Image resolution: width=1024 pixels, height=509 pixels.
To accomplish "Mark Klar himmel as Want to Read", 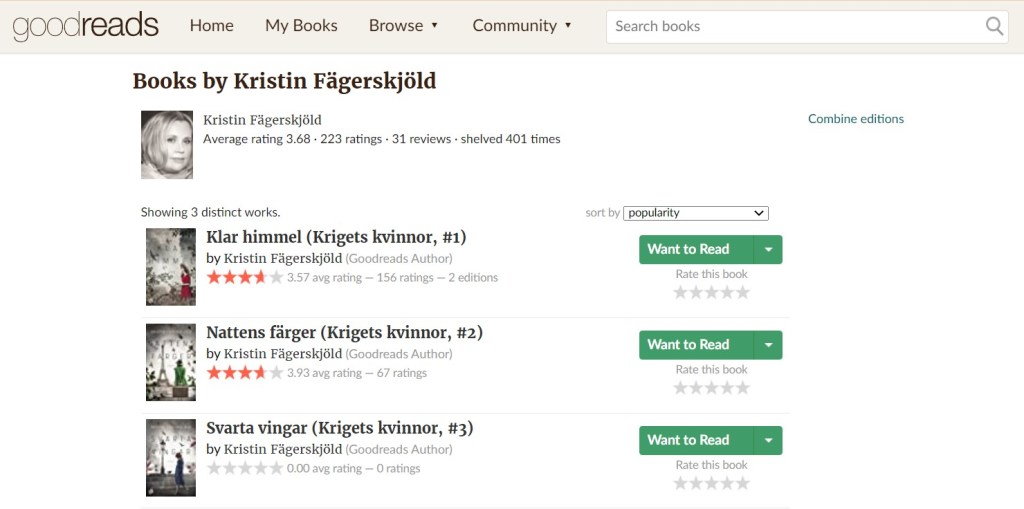I will (x=688, y=250).
